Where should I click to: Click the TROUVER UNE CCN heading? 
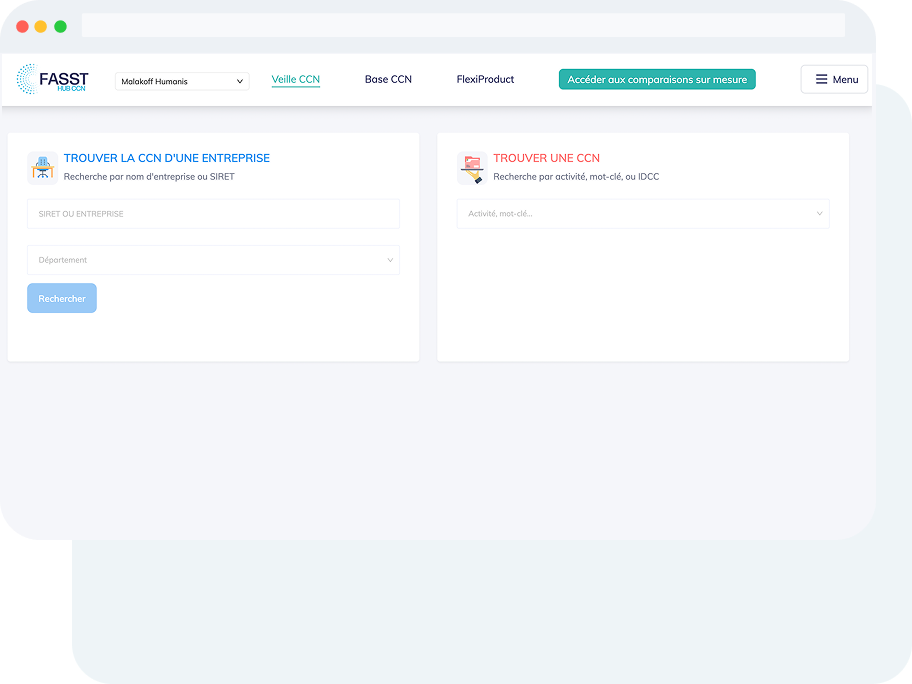pos(546,158)
